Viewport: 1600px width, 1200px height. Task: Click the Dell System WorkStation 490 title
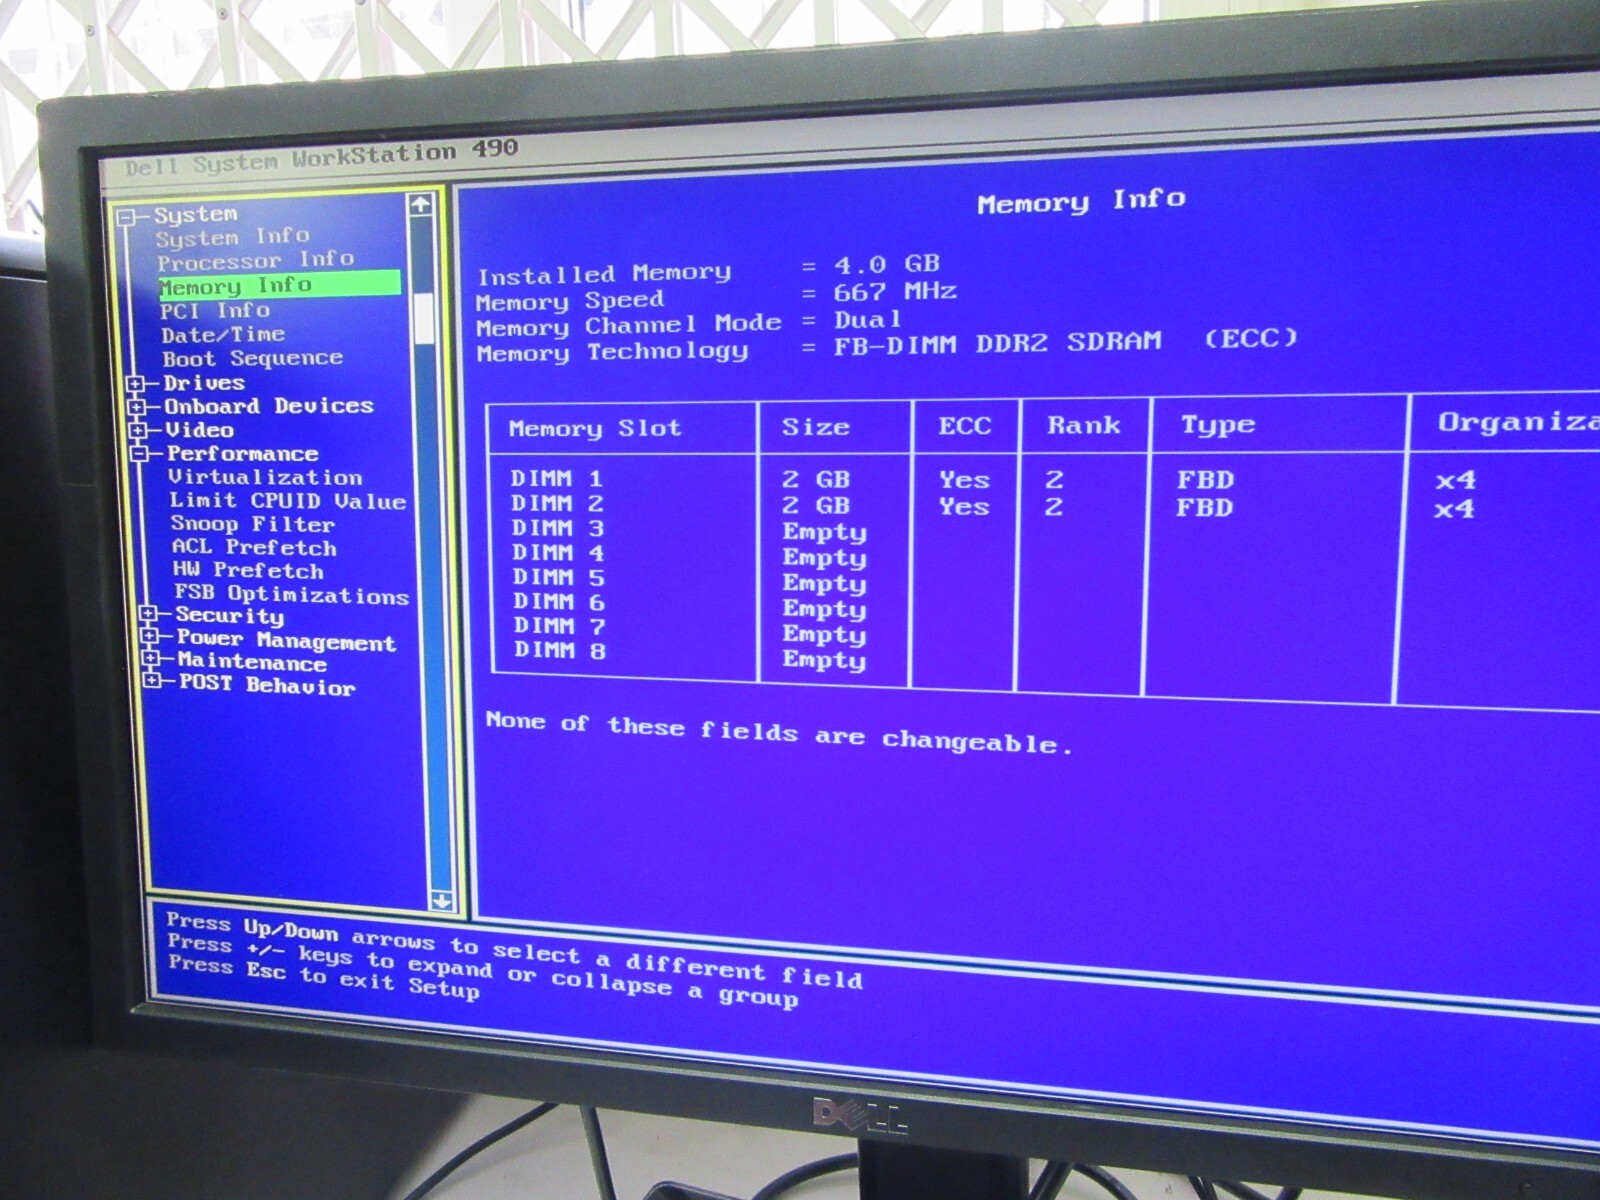point(322,157)
